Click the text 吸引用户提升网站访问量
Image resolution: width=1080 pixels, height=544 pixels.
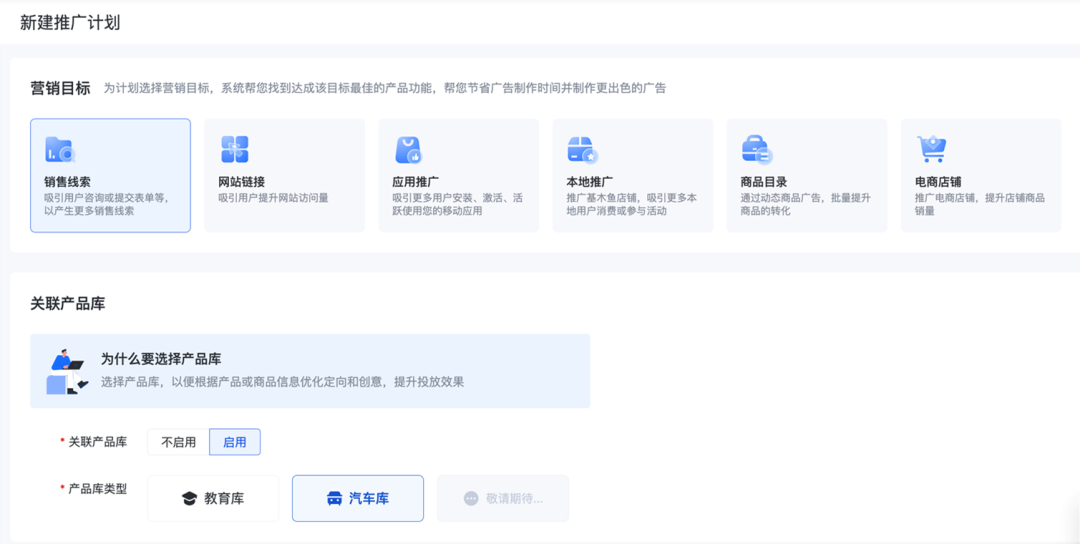pos(273,198)
